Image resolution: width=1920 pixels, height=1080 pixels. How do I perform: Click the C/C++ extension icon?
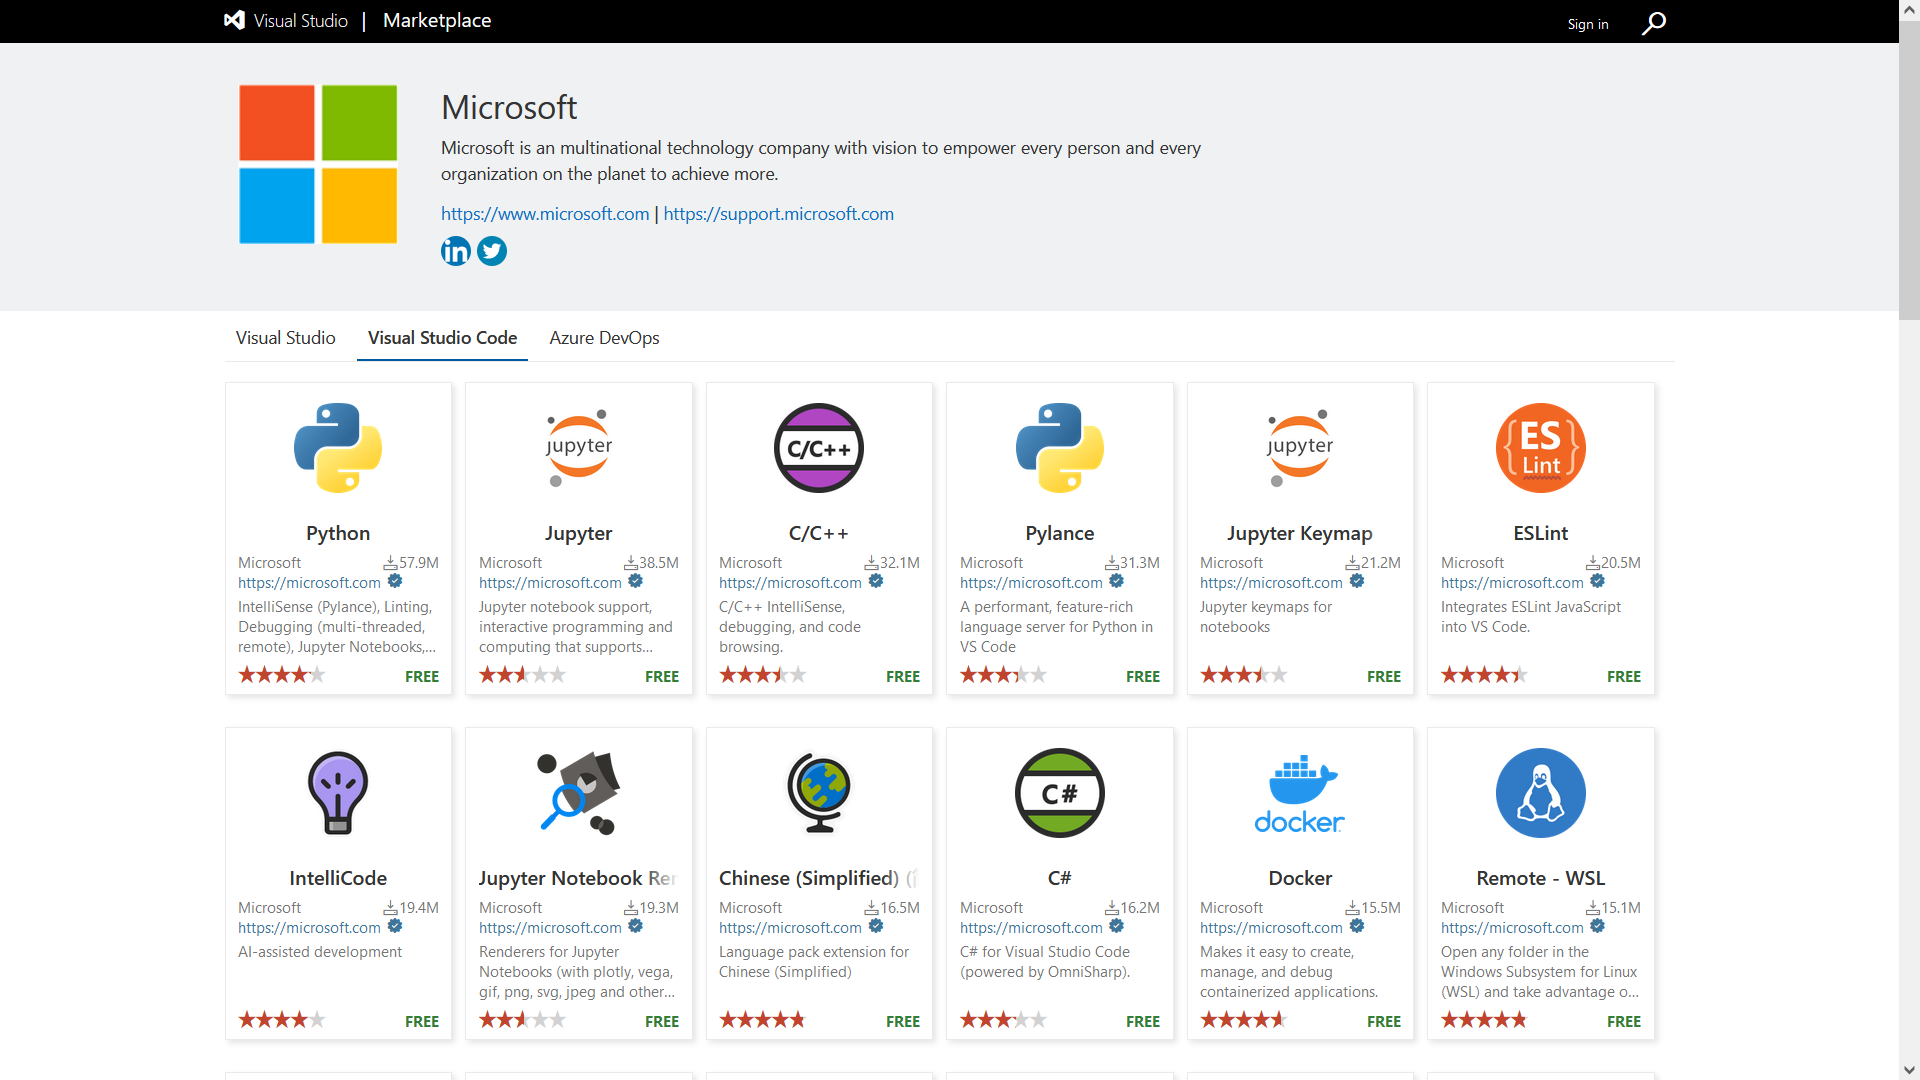pos(819,448)
